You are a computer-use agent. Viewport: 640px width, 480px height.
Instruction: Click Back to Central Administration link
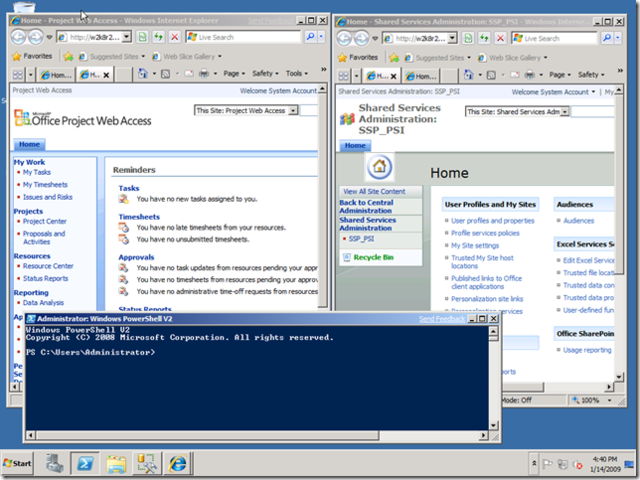[x=366, y=207]
